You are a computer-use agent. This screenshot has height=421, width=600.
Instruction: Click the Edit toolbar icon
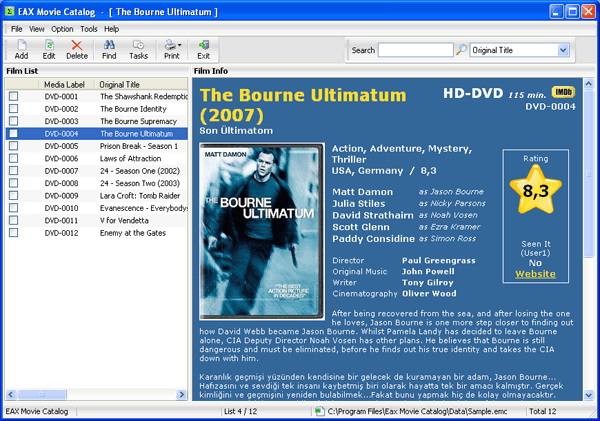[x=49, y=45]
